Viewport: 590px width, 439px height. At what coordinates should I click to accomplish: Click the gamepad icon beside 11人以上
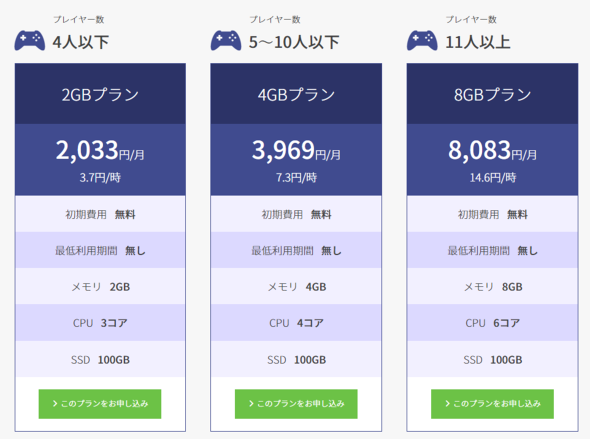click(x=422, y=40)
